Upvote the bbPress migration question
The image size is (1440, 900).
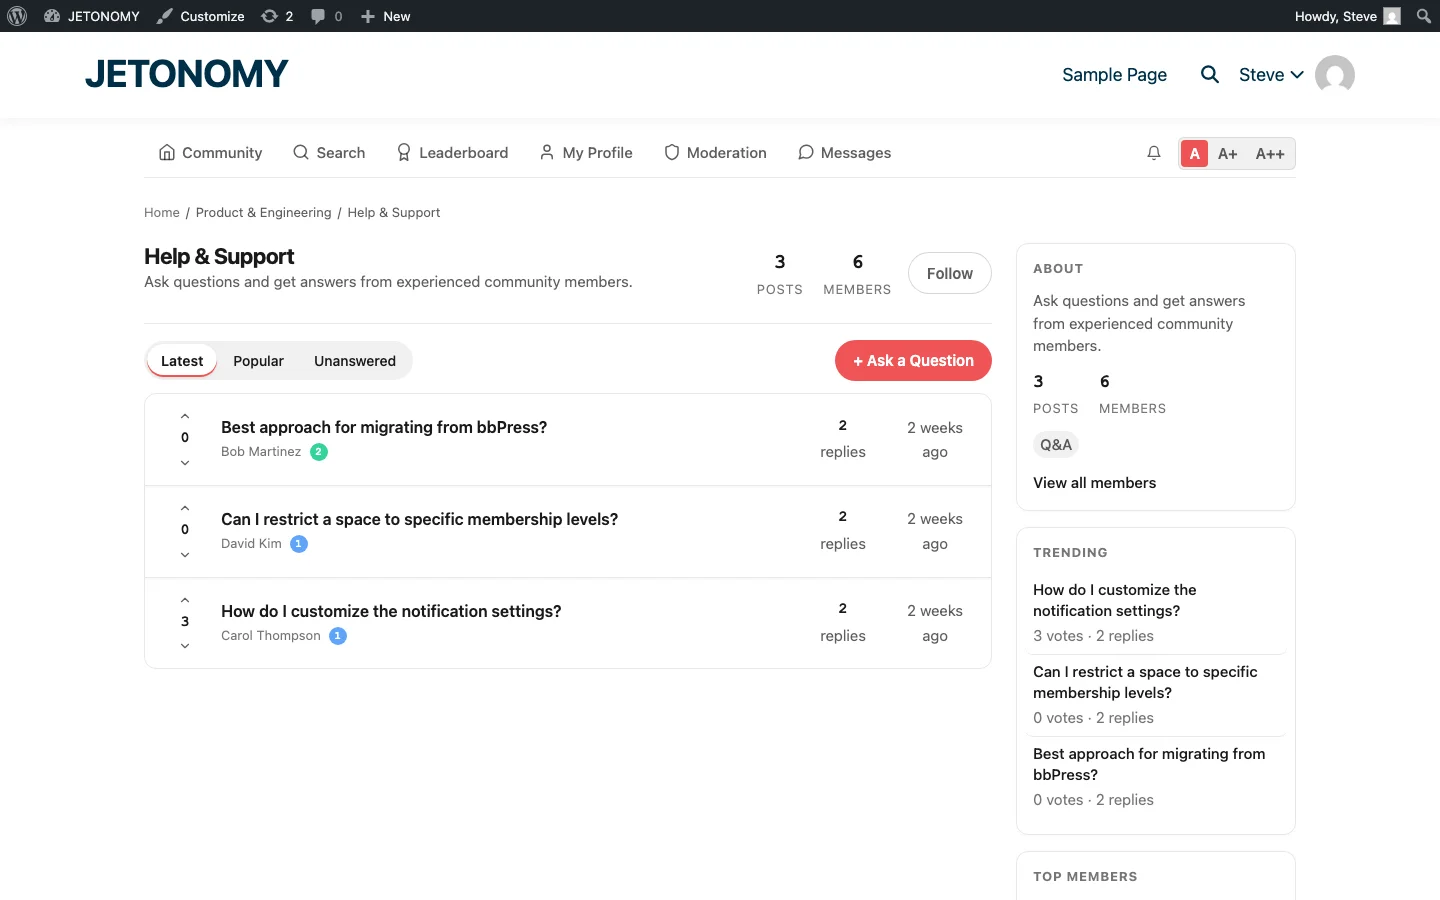coord(184,416)
